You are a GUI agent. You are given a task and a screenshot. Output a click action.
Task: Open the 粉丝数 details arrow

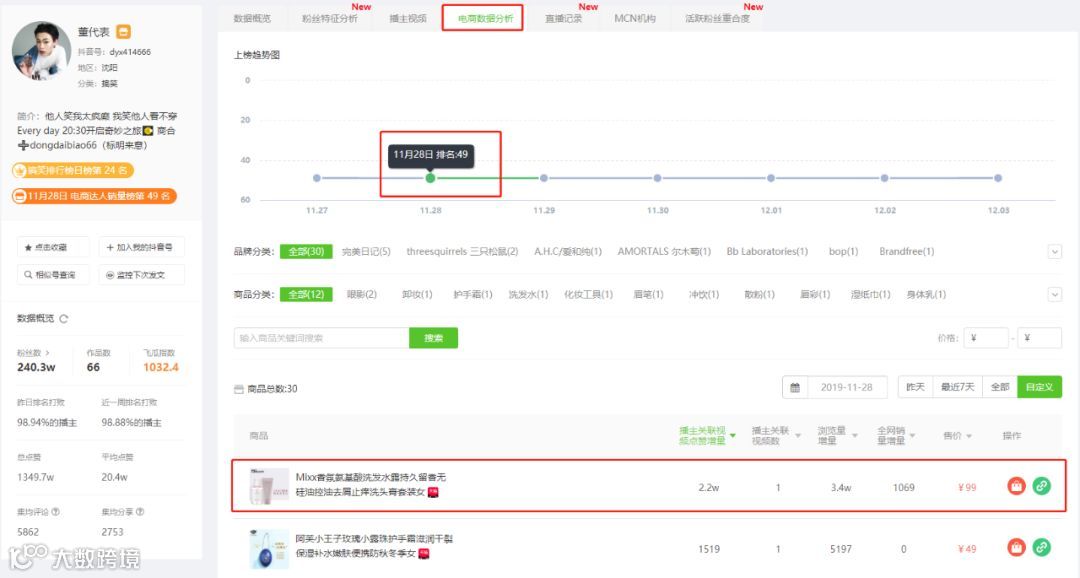[x=48, y=353]
